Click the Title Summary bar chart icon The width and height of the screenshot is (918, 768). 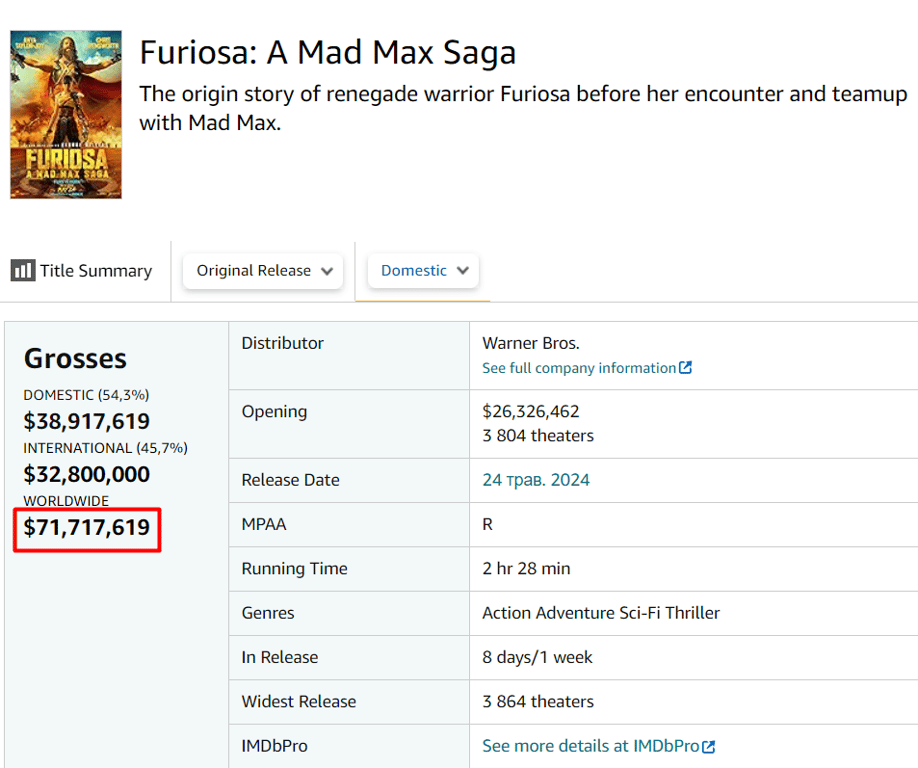tap(22, 271)
